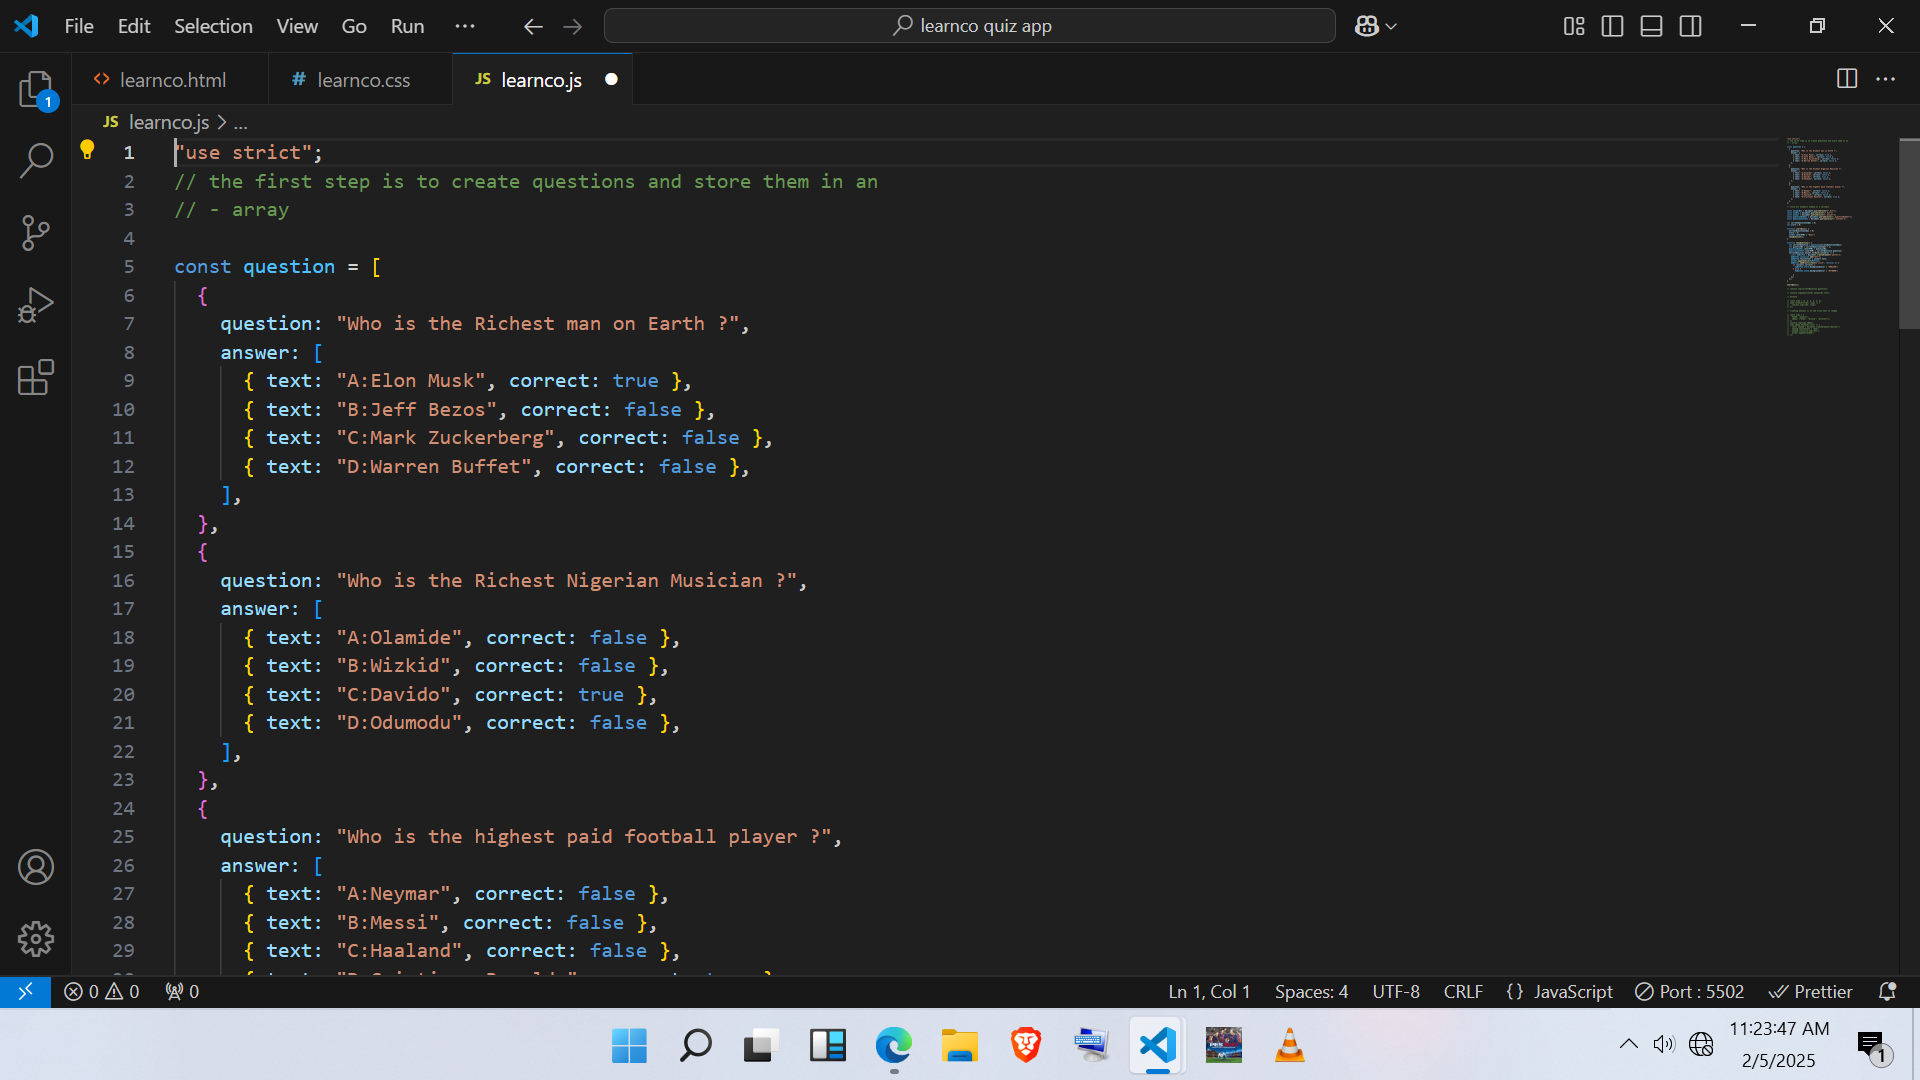This screenshot has height=1080, width=1920.
Task: Open dropdown arrow next to Copilot icon
Action: [1391, 27]
